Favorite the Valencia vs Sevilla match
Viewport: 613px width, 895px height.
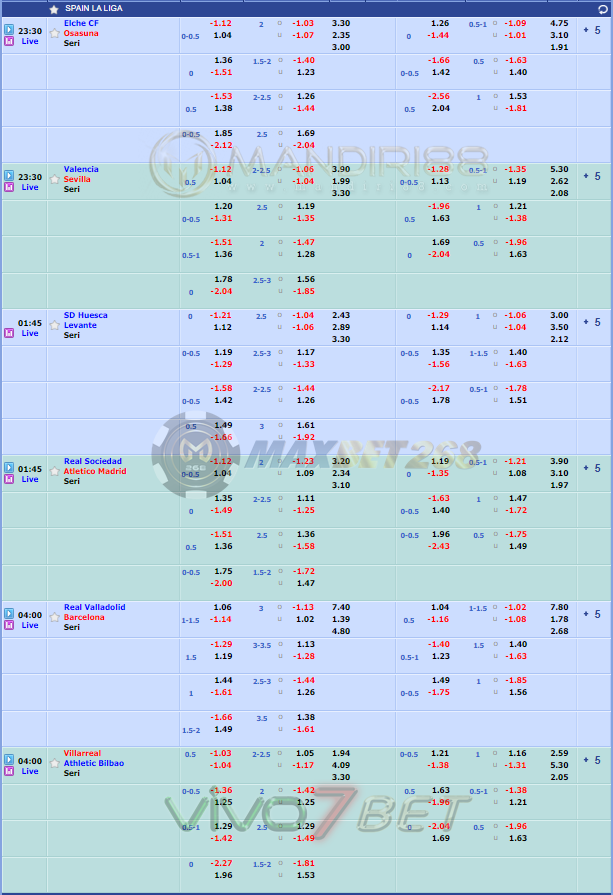(54, 179)
